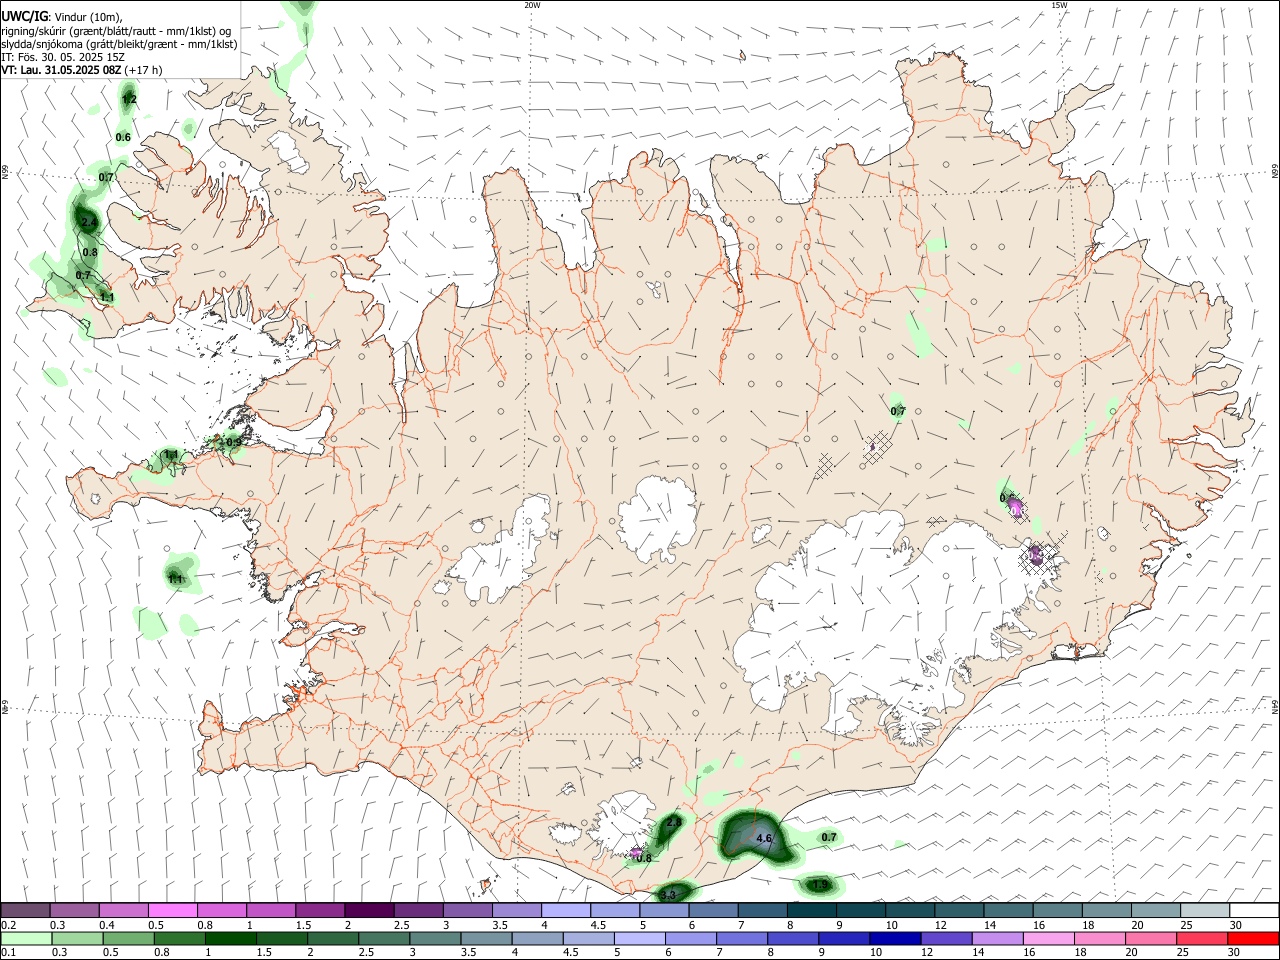Select the 'slydda/snjókoma' legend line
Image resolution: width=1280 pixels, height=960 pixels.
click(119, 44)
